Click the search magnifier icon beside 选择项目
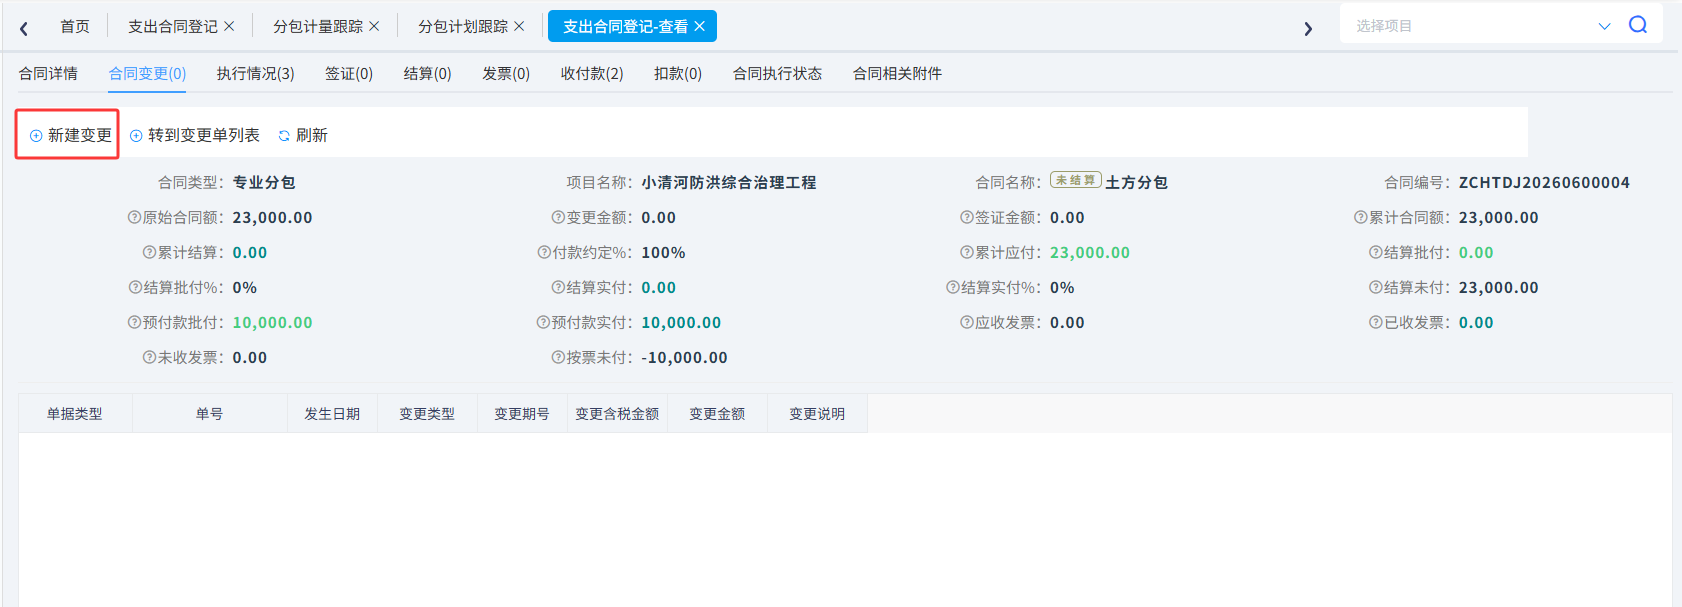Screen dimensions: 1682x607 point(1637,25)
